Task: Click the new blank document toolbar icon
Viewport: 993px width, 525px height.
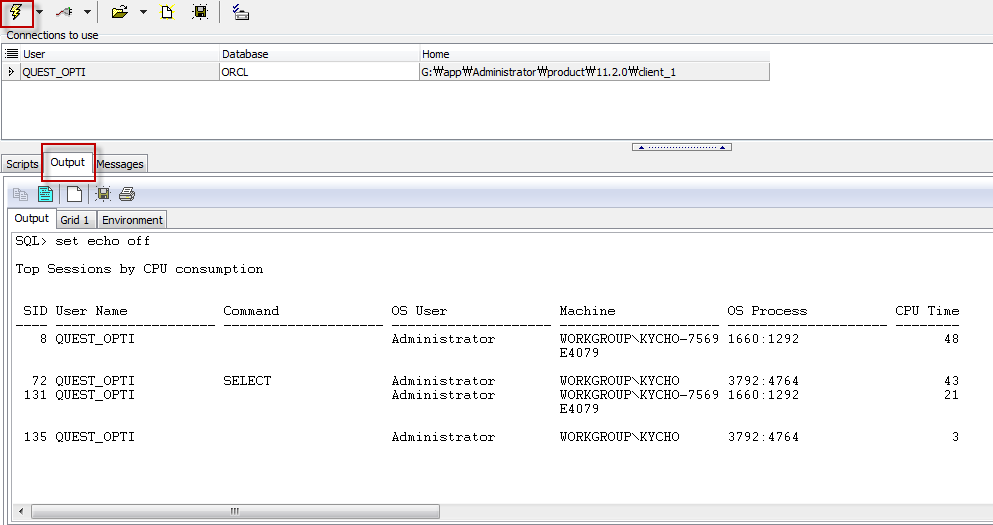Action: [168, 13]
